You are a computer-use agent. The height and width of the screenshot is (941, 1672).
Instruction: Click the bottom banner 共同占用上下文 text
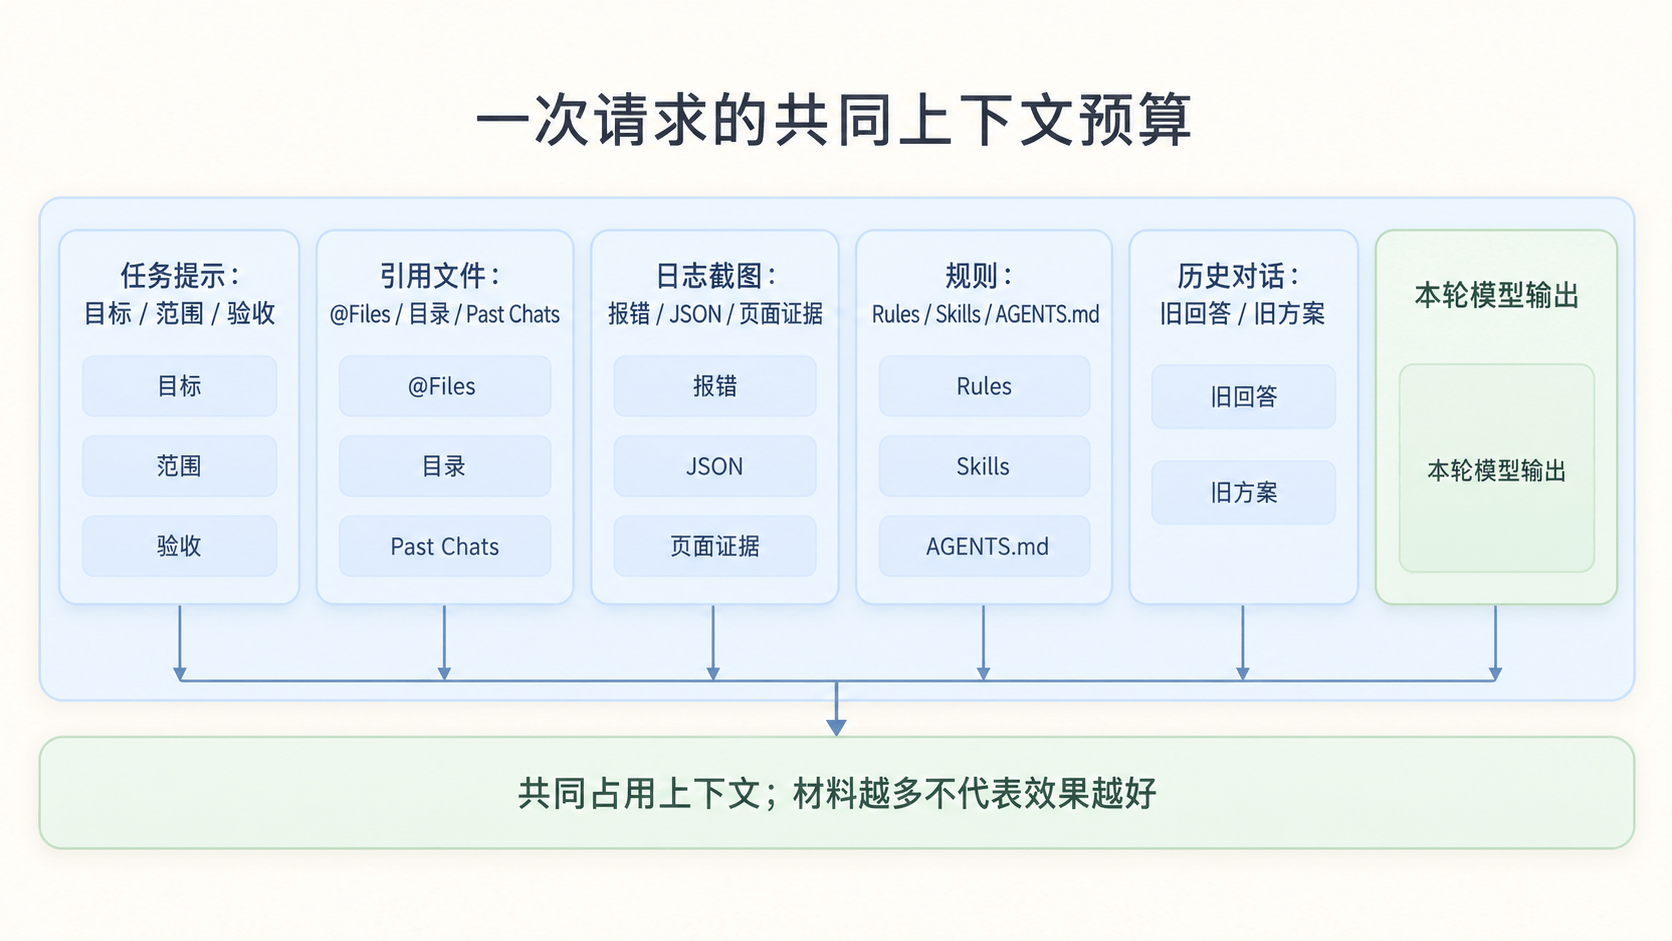(837, 794)
